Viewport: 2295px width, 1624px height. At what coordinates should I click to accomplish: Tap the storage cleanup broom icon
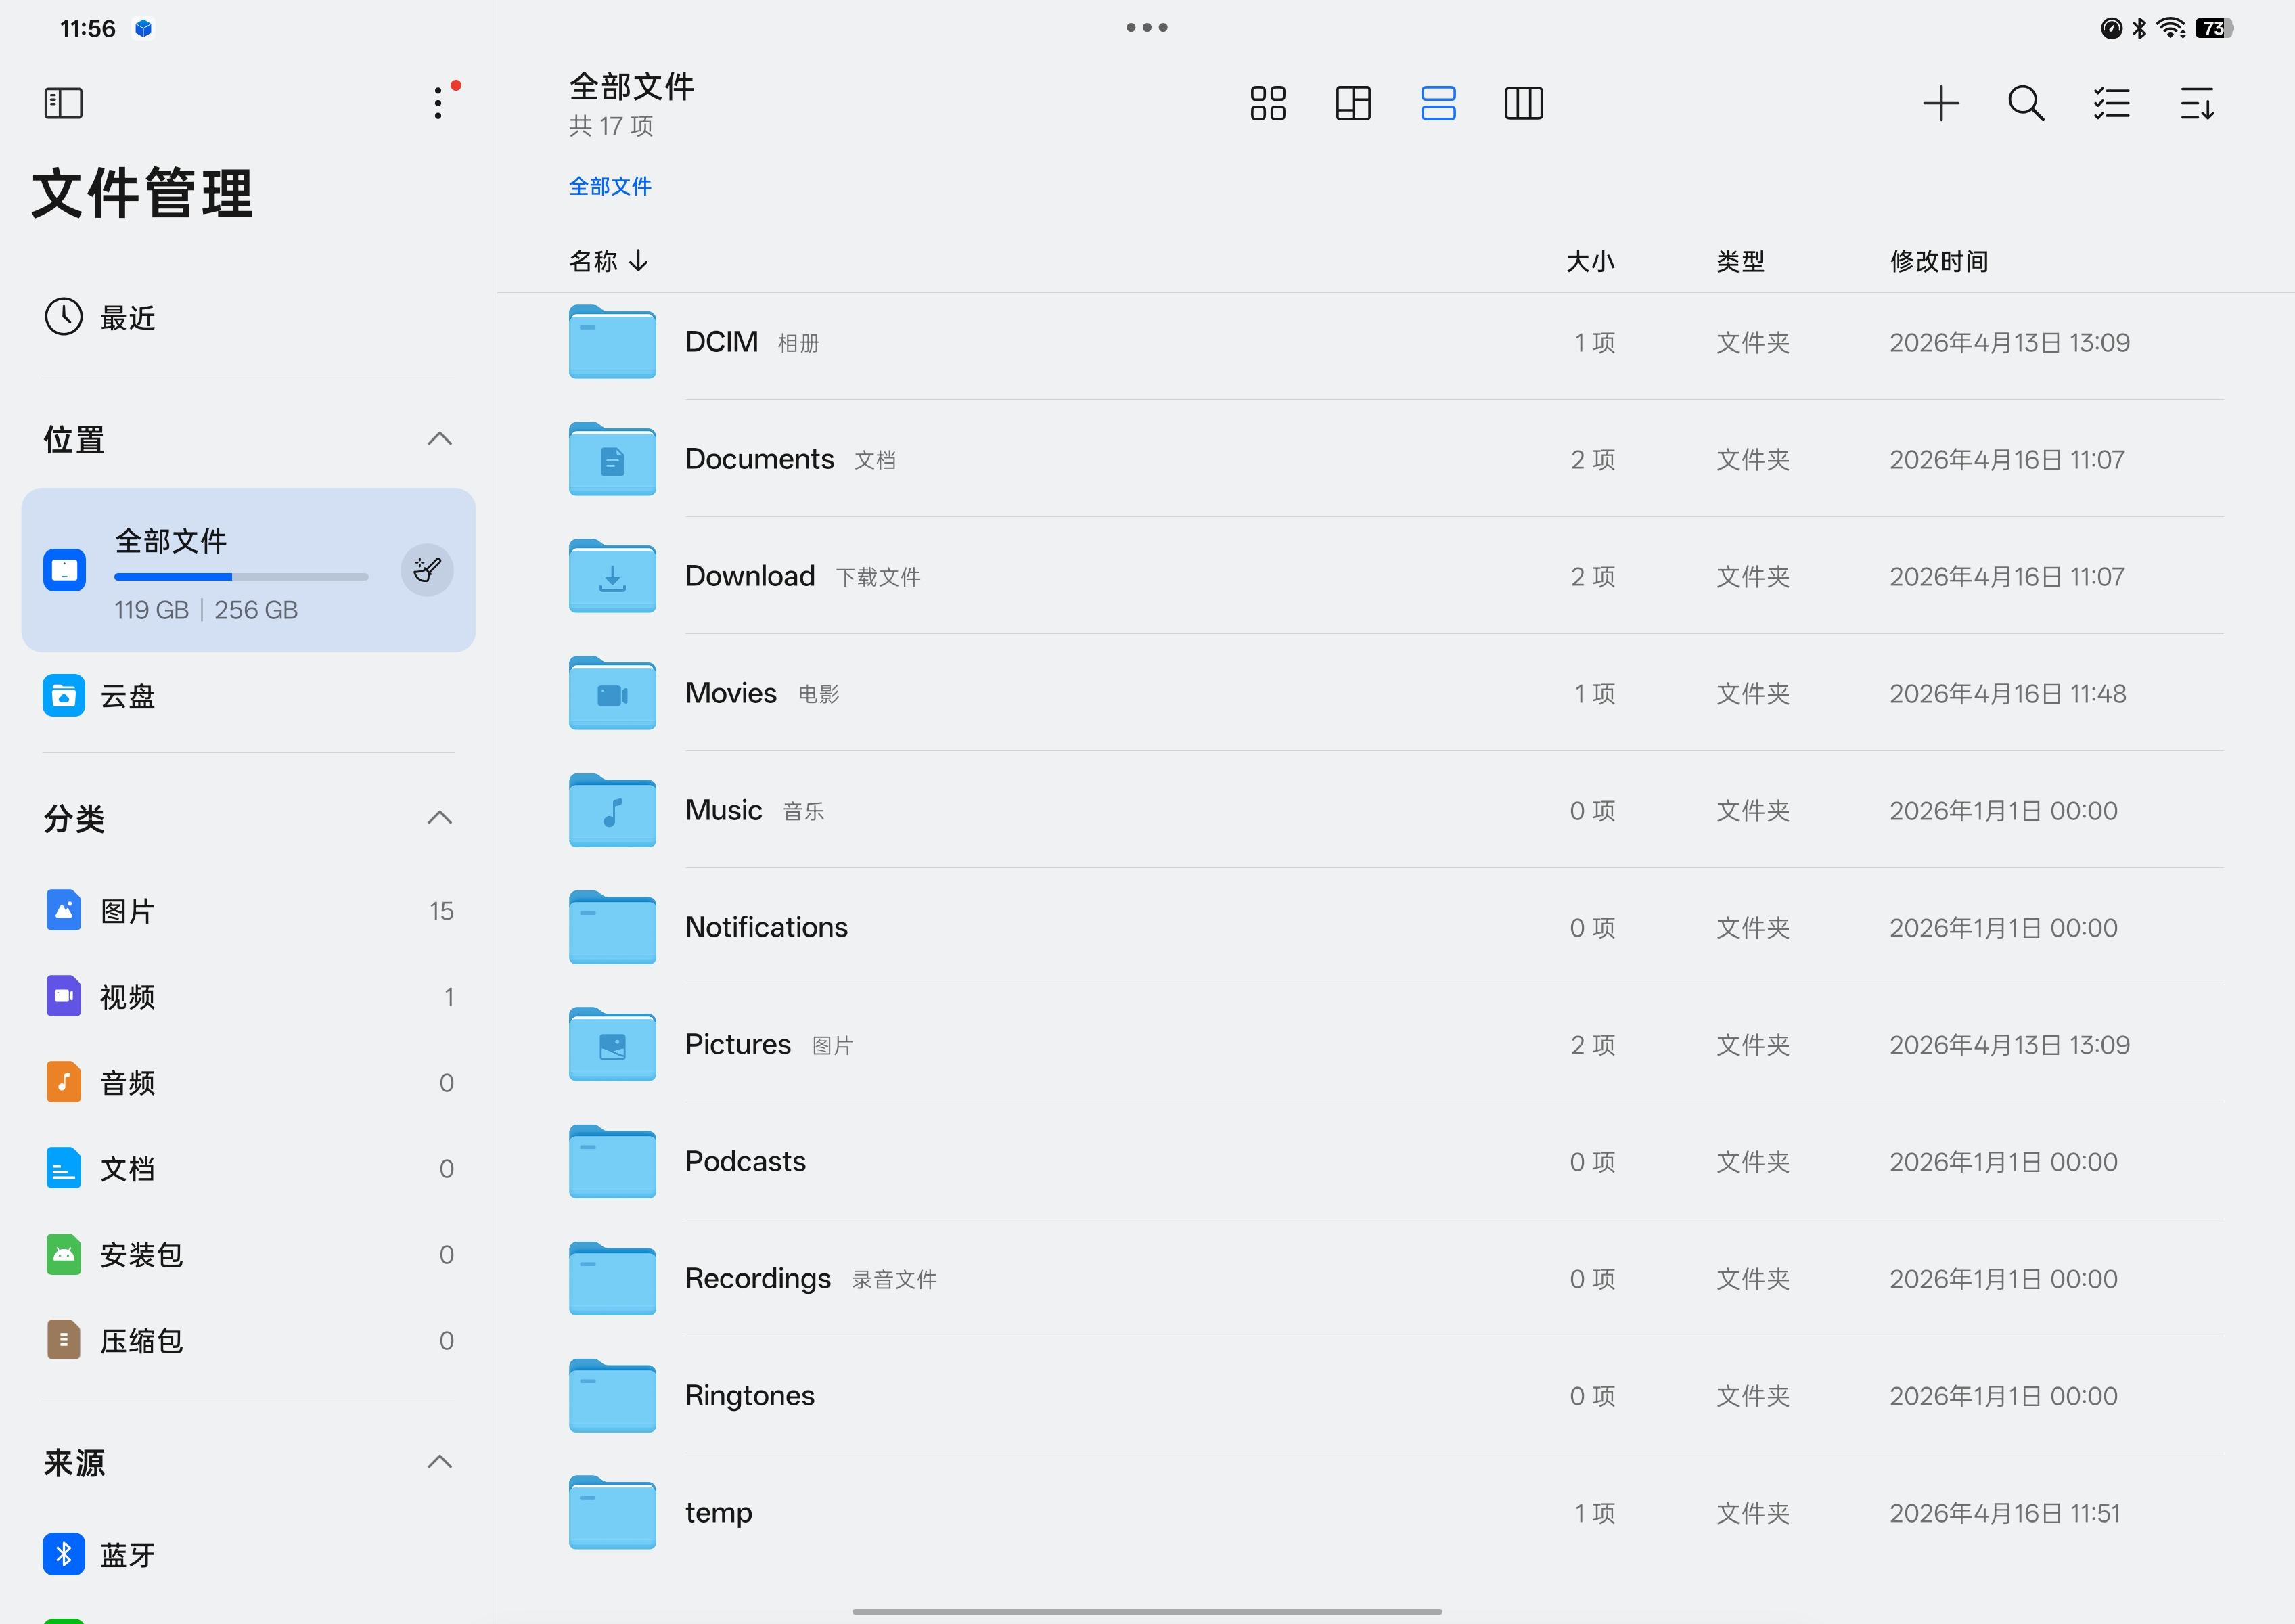pos(427,570)
